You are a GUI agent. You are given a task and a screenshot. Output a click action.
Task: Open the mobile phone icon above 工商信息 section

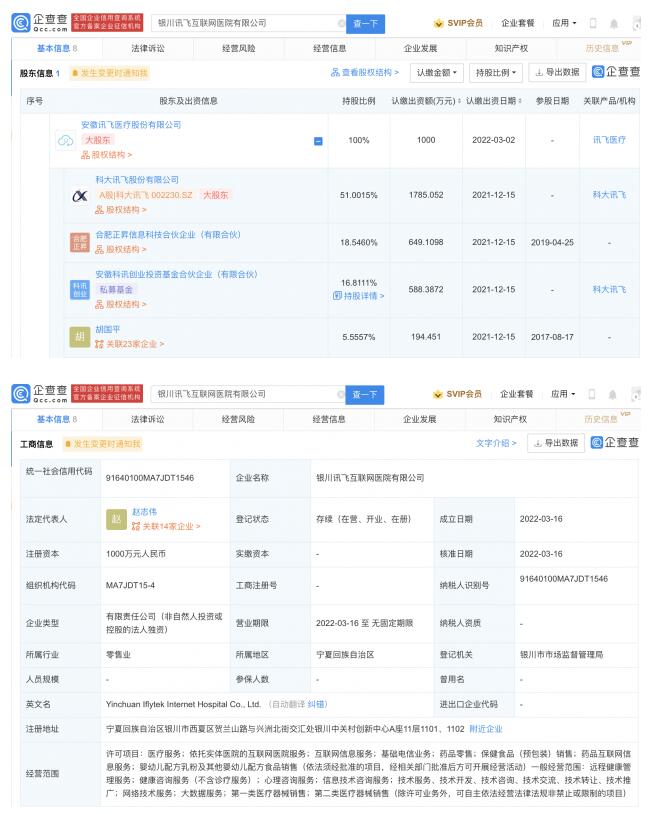click(592, 394)
